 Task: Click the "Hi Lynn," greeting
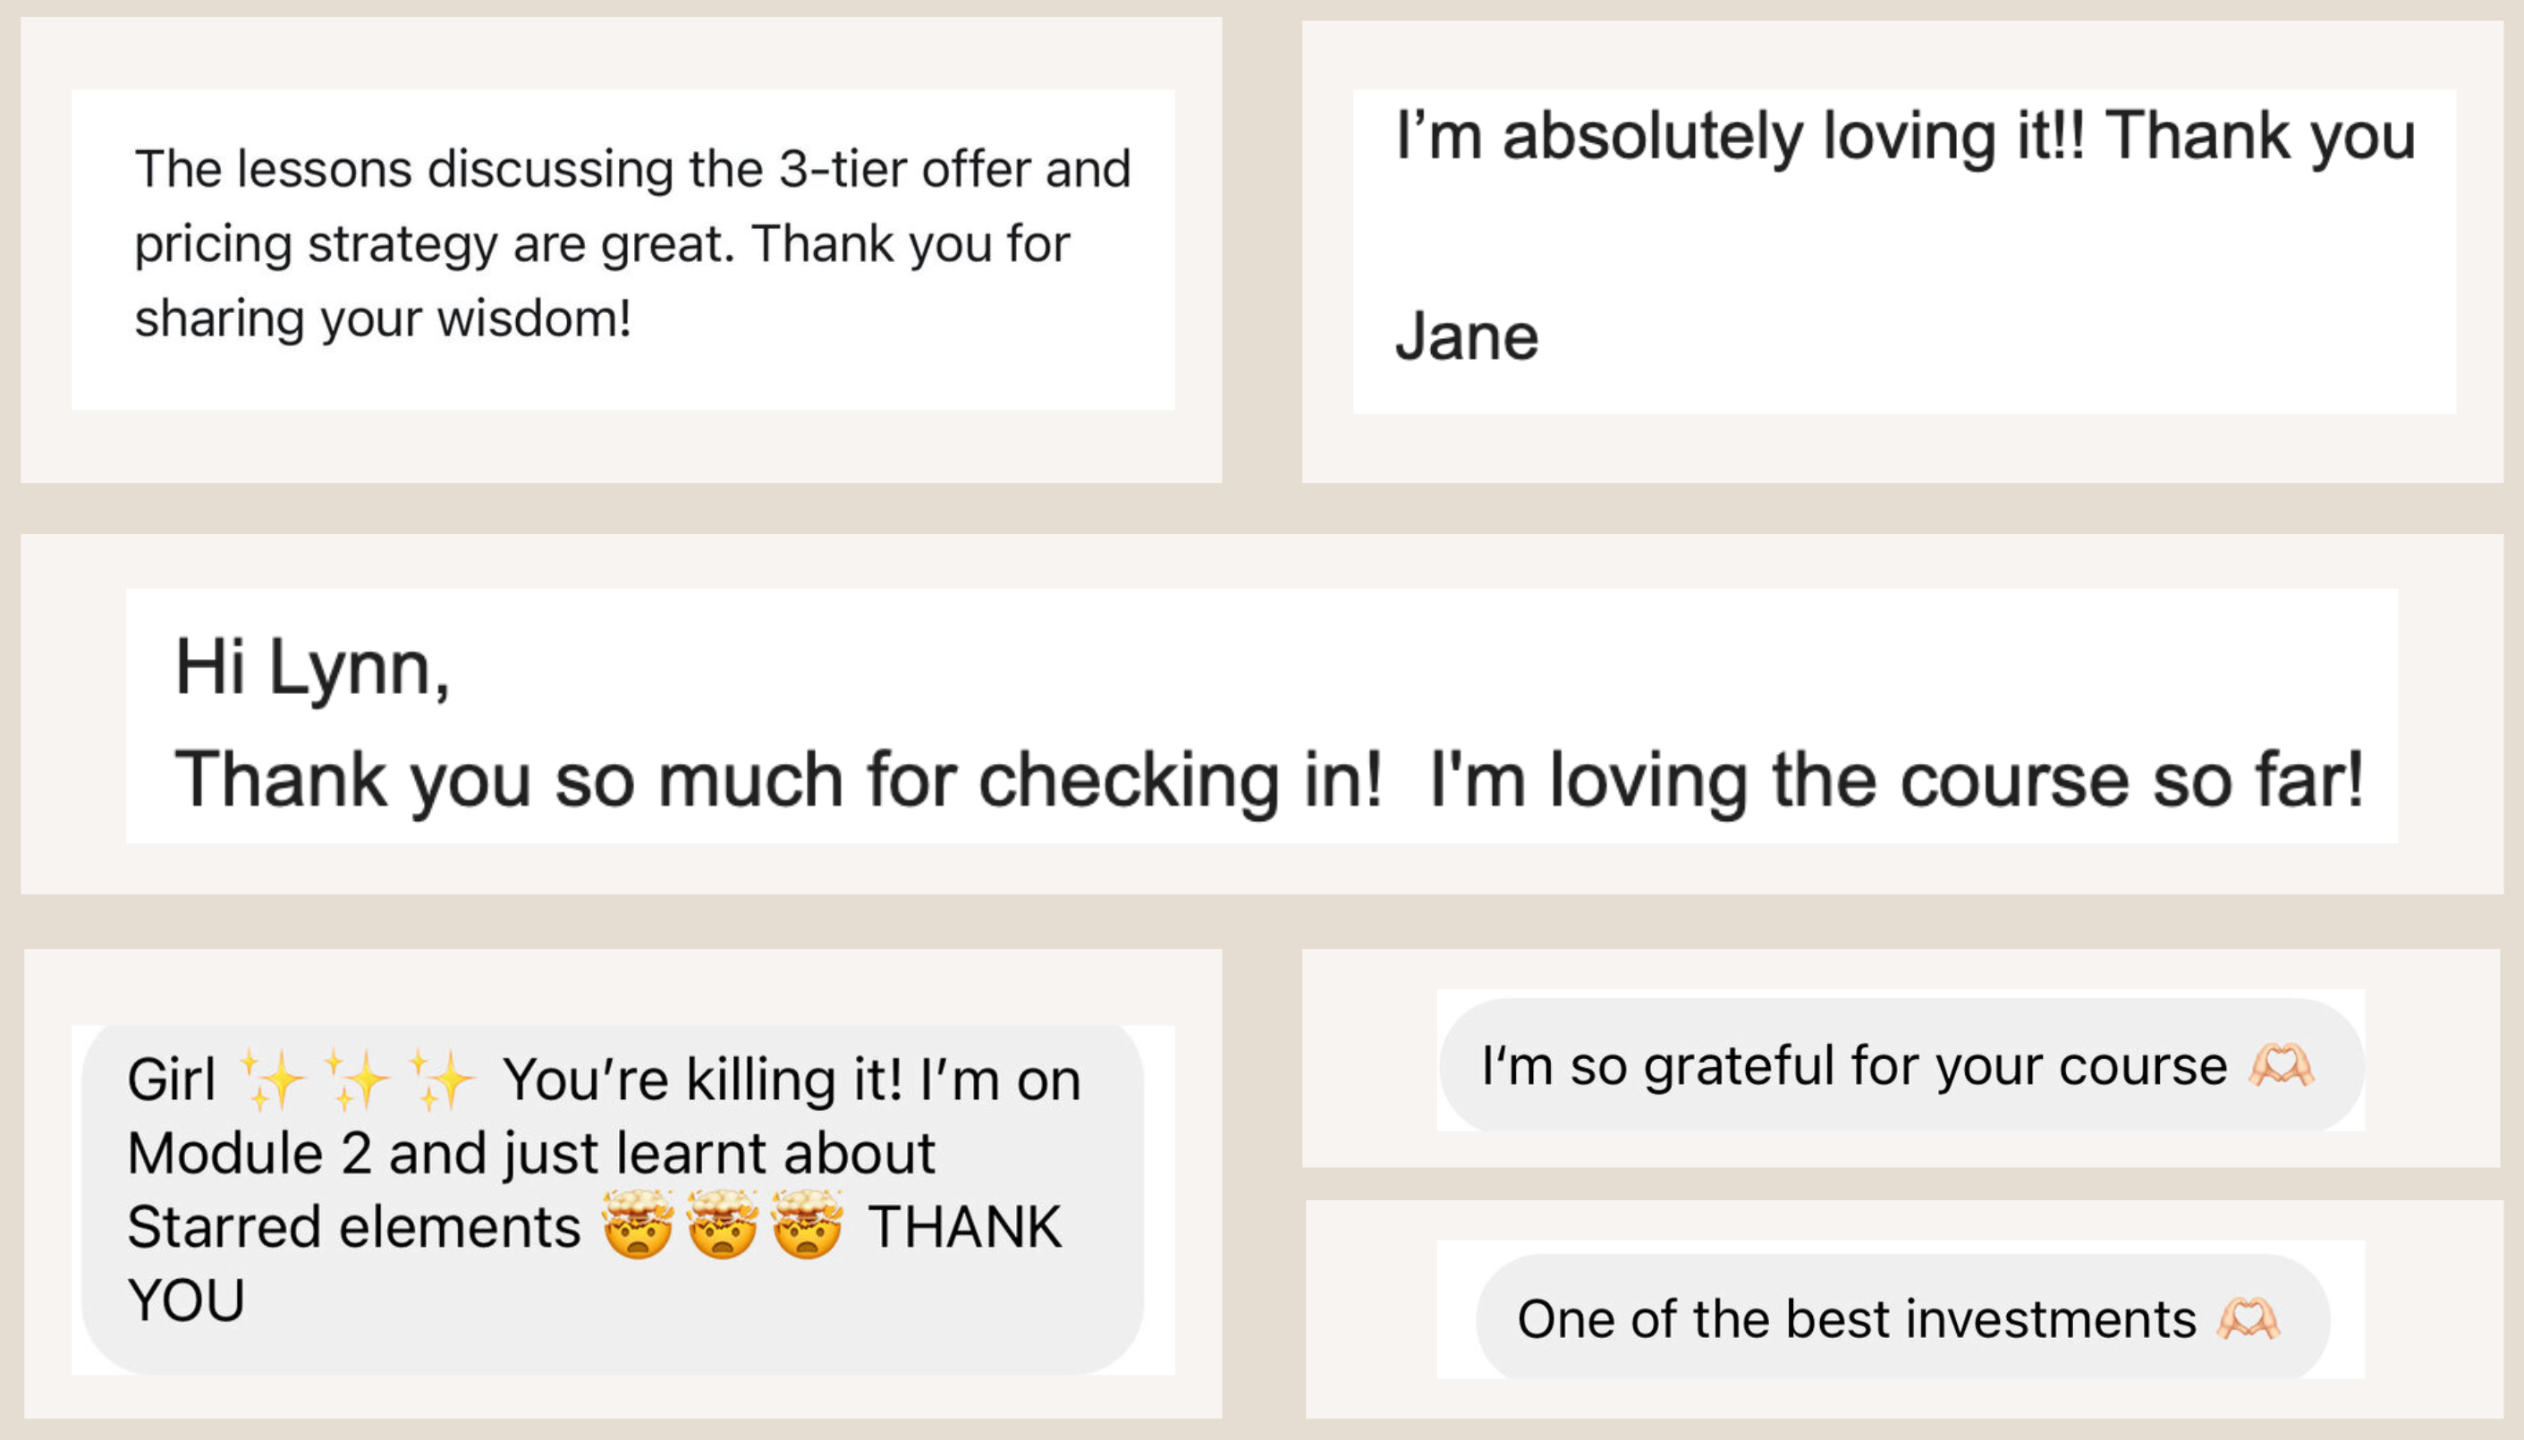312,668
